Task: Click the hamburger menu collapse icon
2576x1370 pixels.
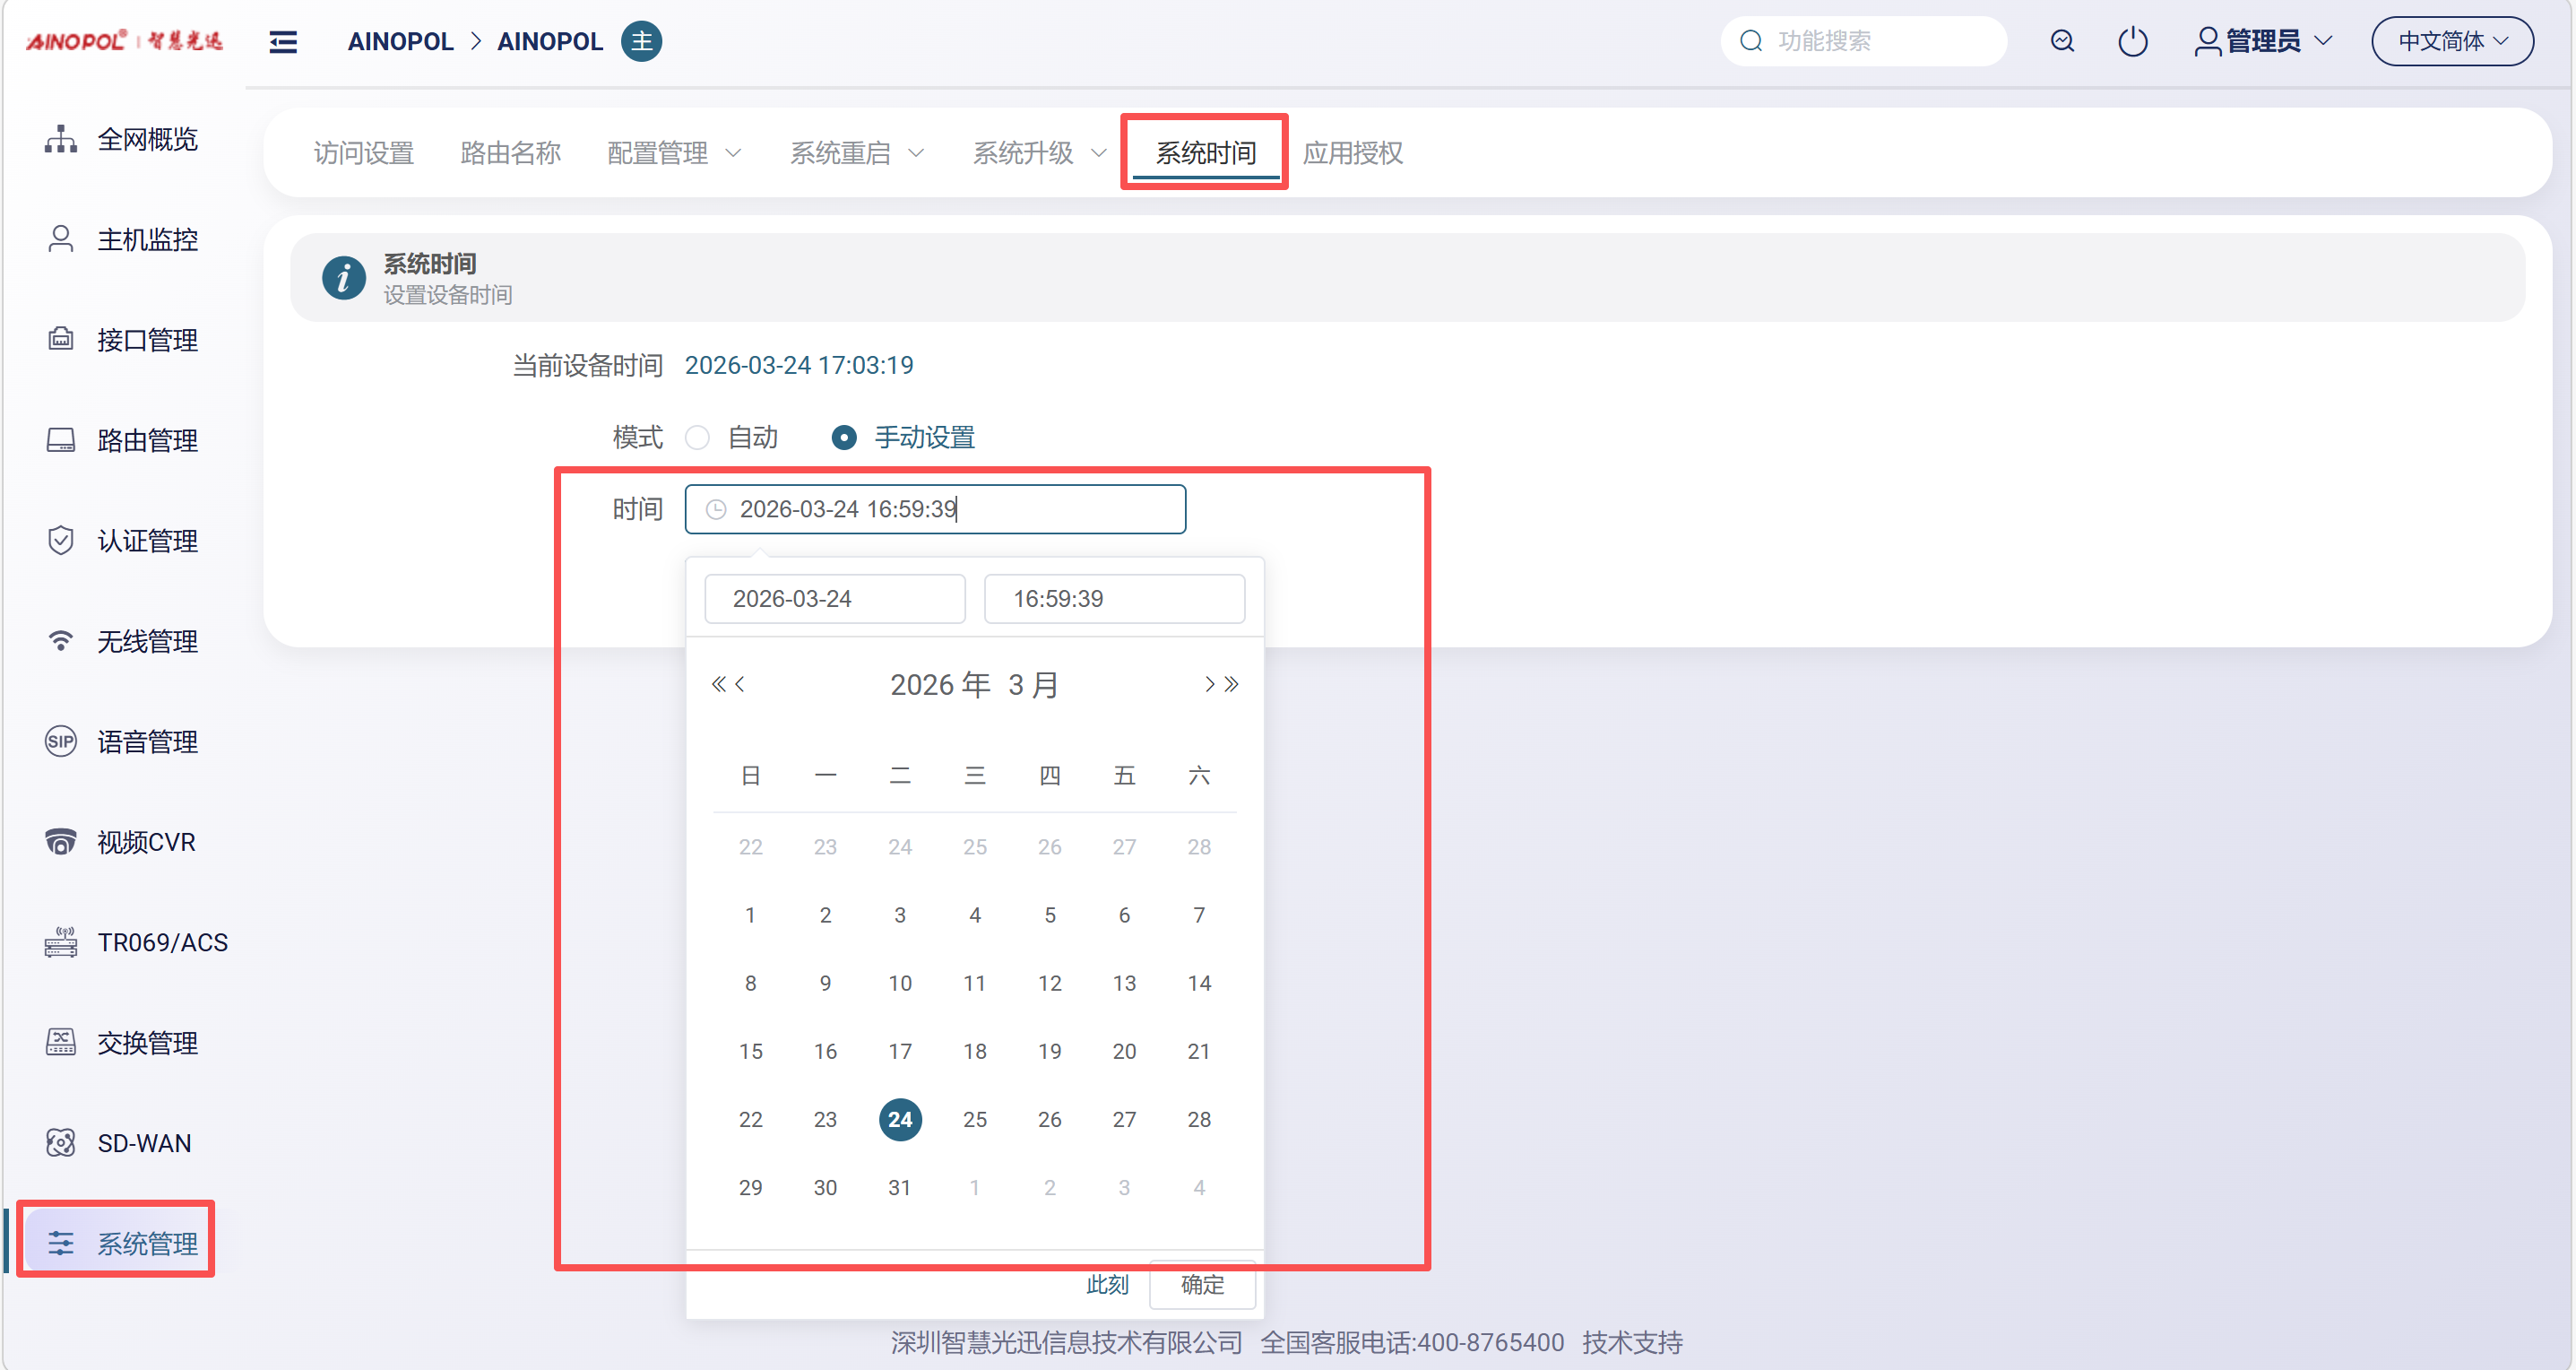Action: pos(283,42)
